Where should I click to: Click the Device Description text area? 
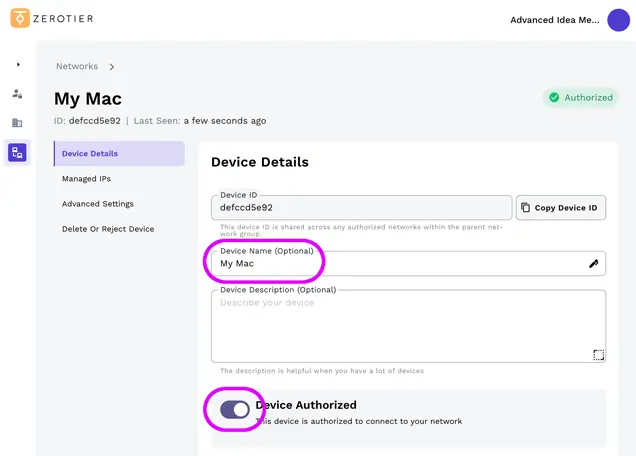(x=408, y=326)
